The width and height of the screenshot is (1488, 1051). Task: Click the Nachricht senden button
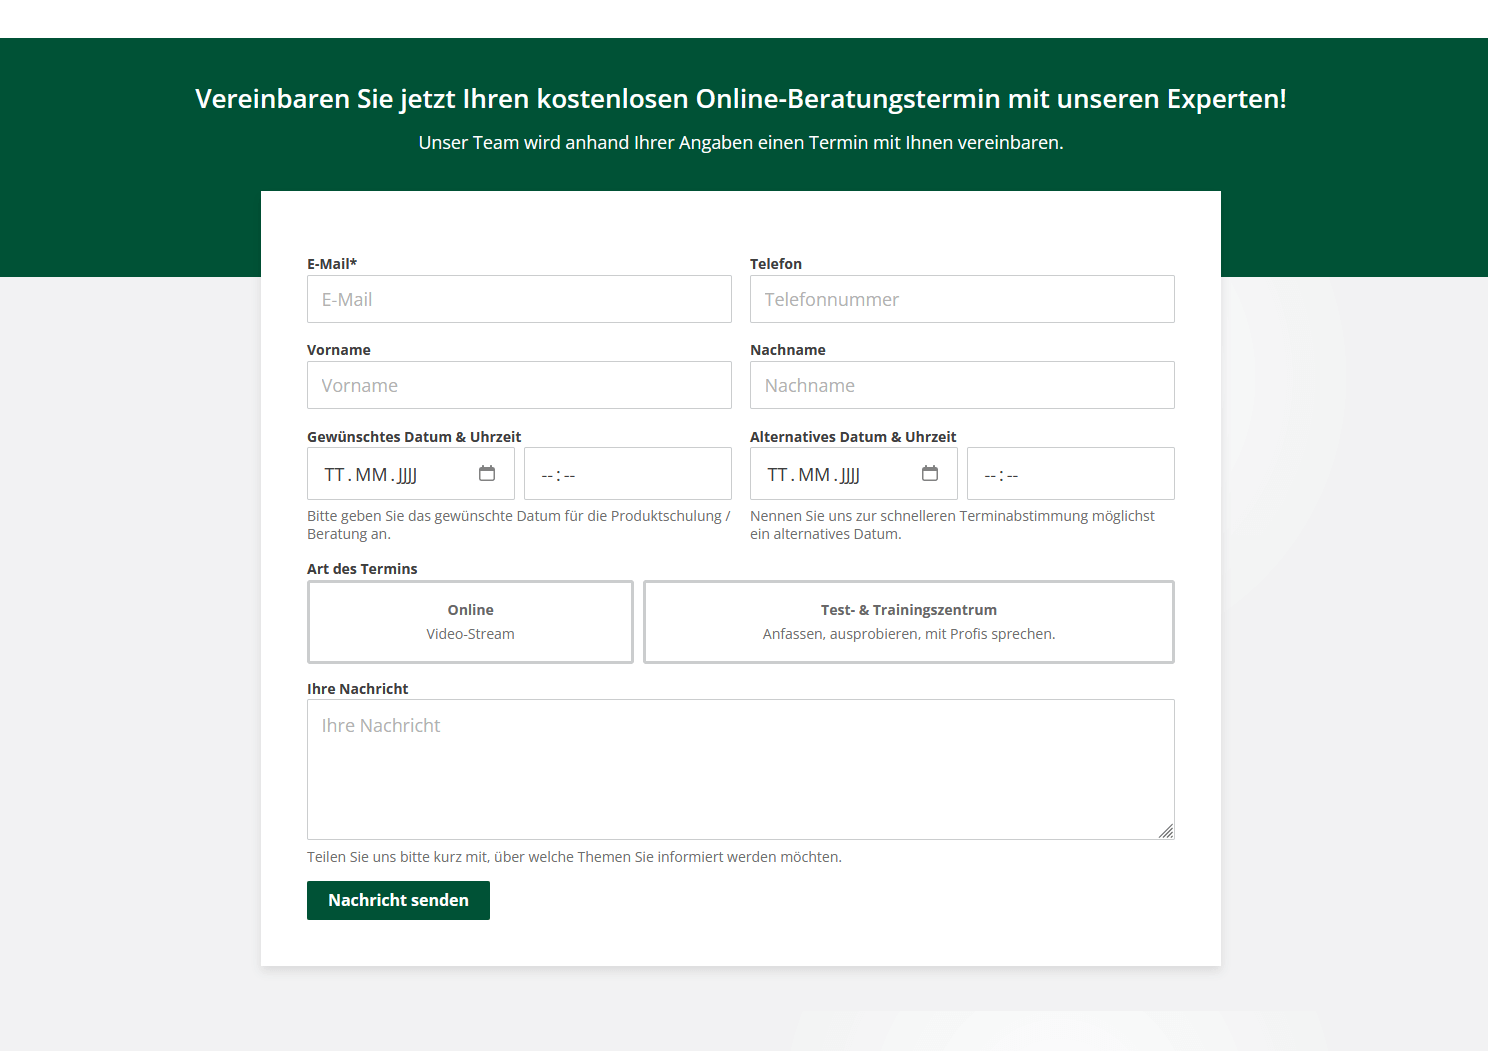pyautogui.click(x=398, y=900)
